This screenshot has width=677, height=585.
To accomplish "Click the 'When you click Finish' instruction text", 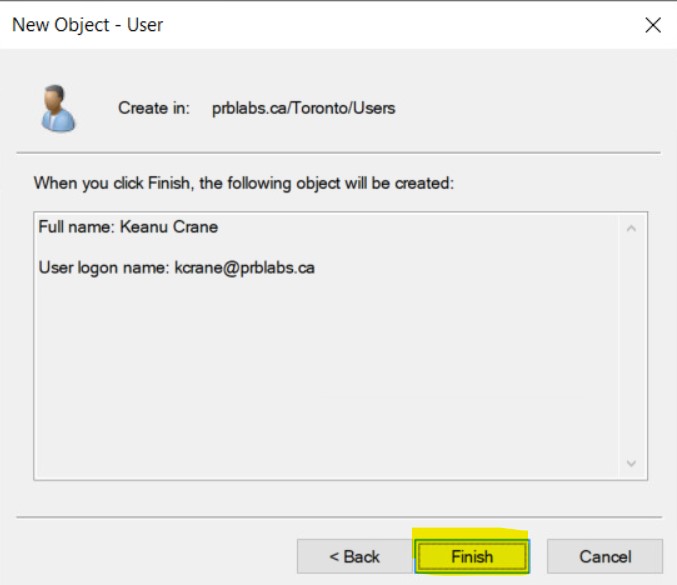I will (245, 184).
